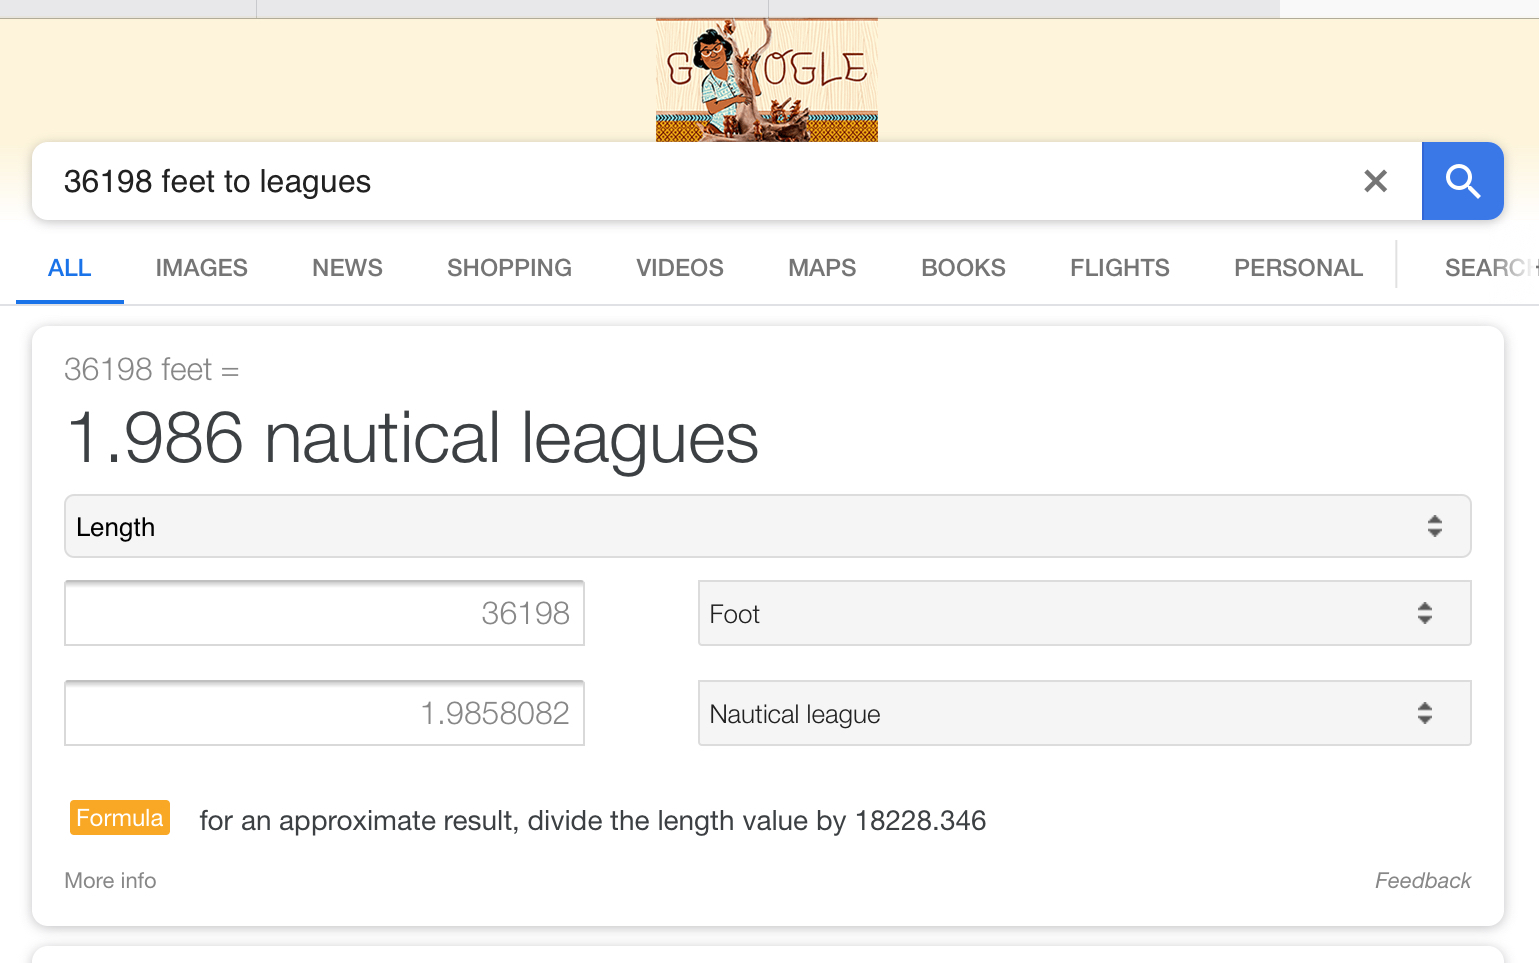The width and height of the screenshot is (1539, 963).
Task: Click the input field showing 36198
Action: 324,613
